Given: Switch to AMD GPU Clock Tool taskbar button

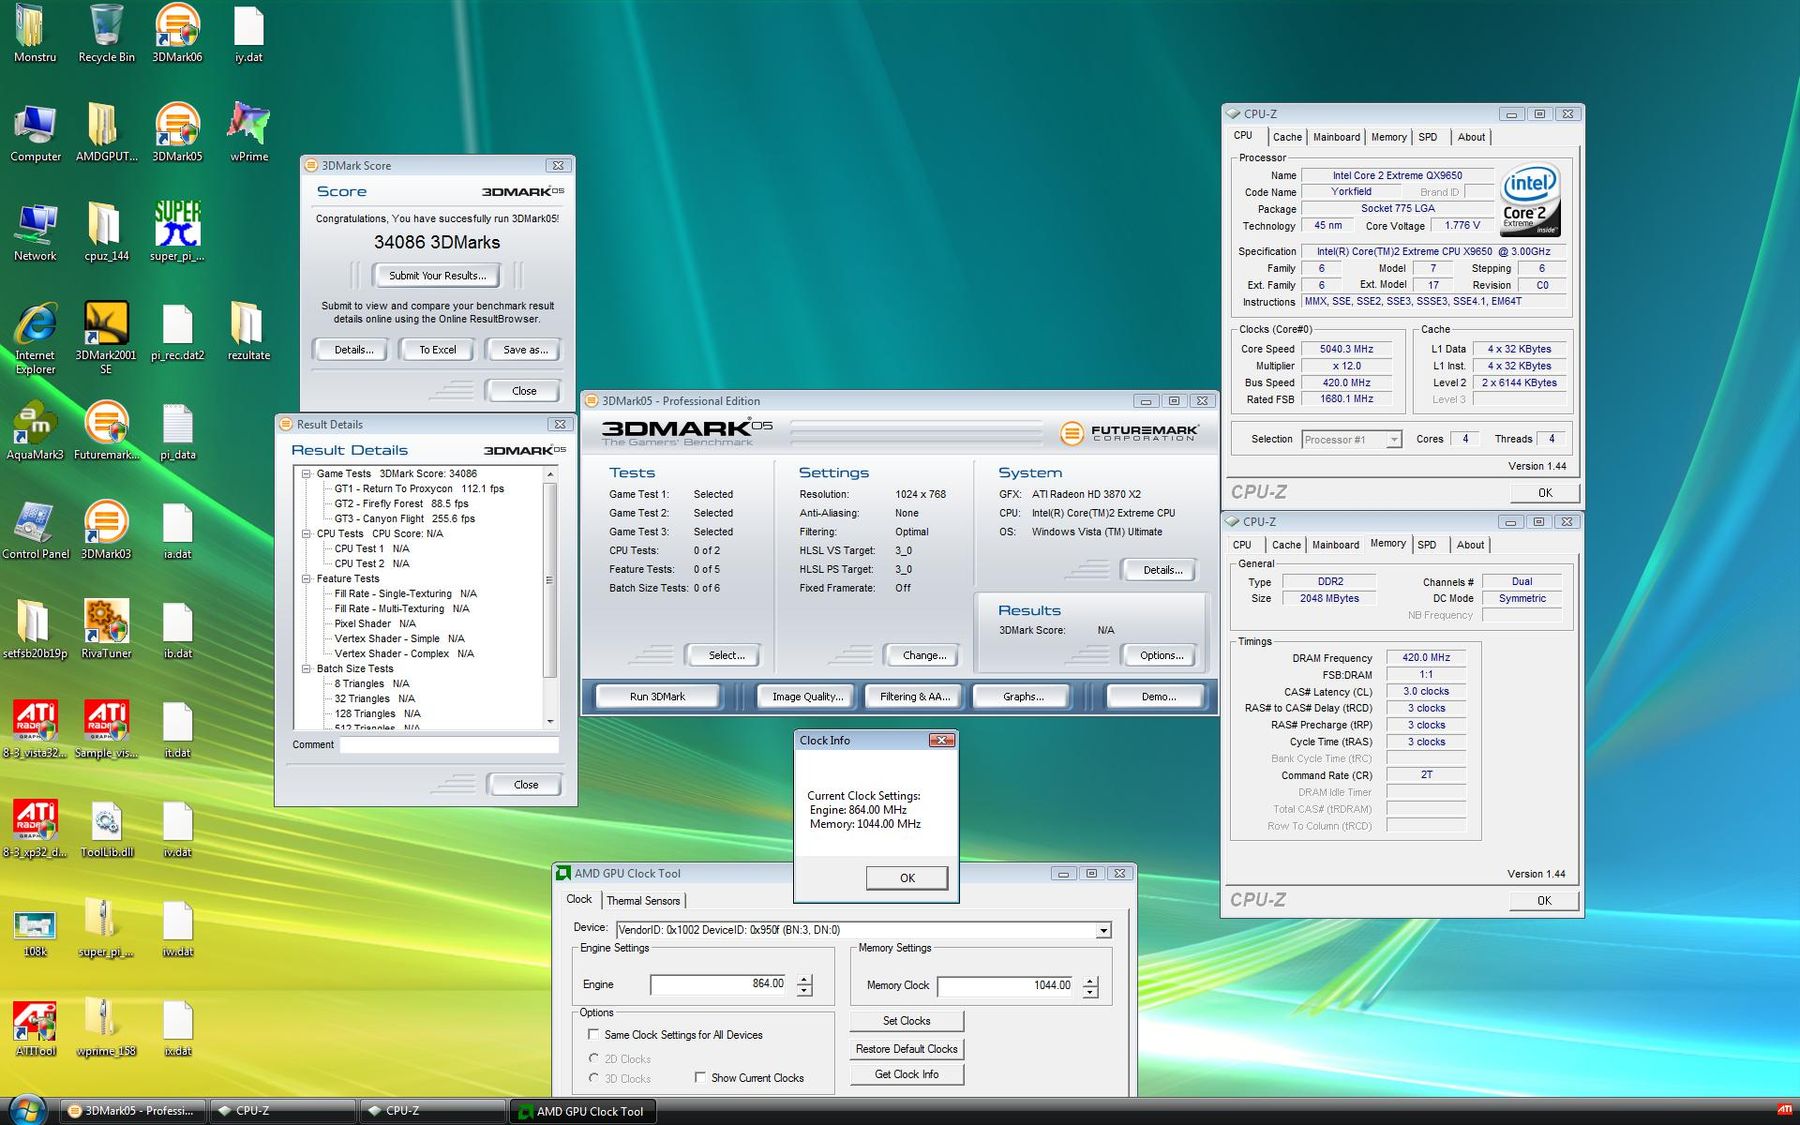Looking at the screenshot, I should pyautogui.click(x=581, y=1111).
